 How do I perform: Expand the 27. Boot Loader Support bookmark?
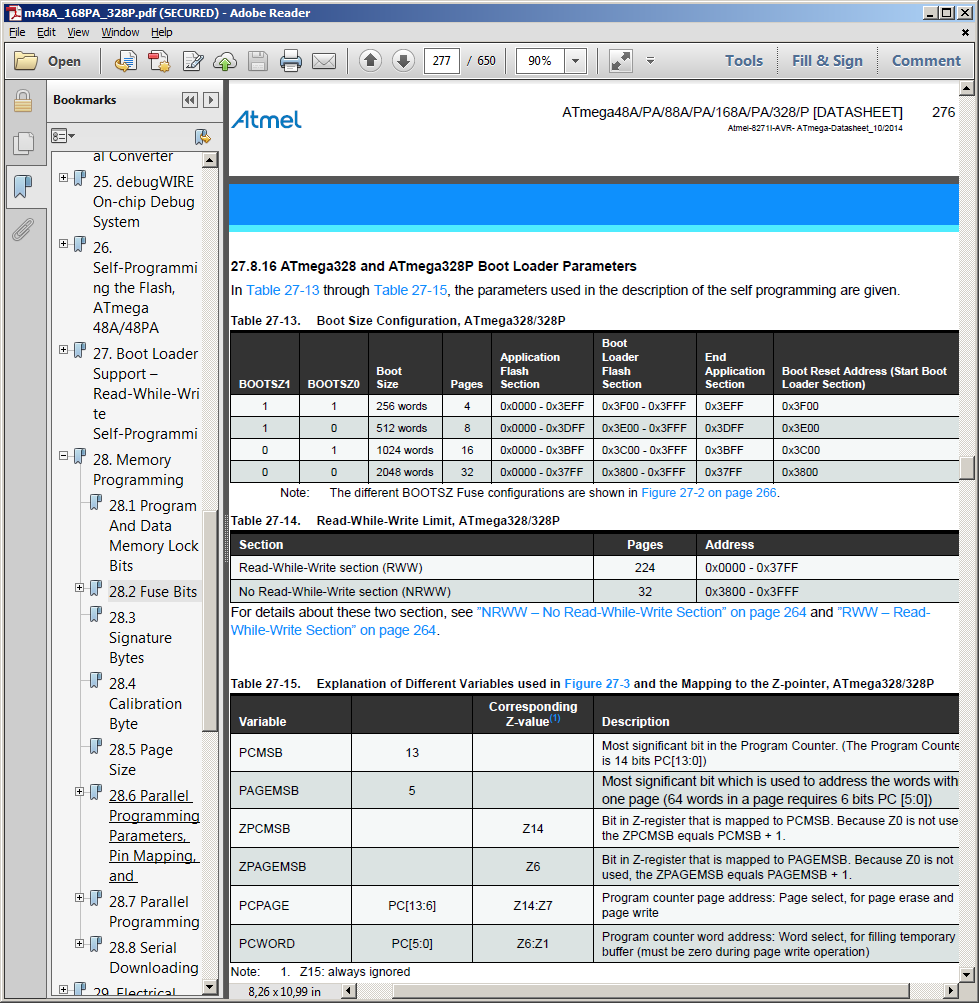[x=64, y=350]
